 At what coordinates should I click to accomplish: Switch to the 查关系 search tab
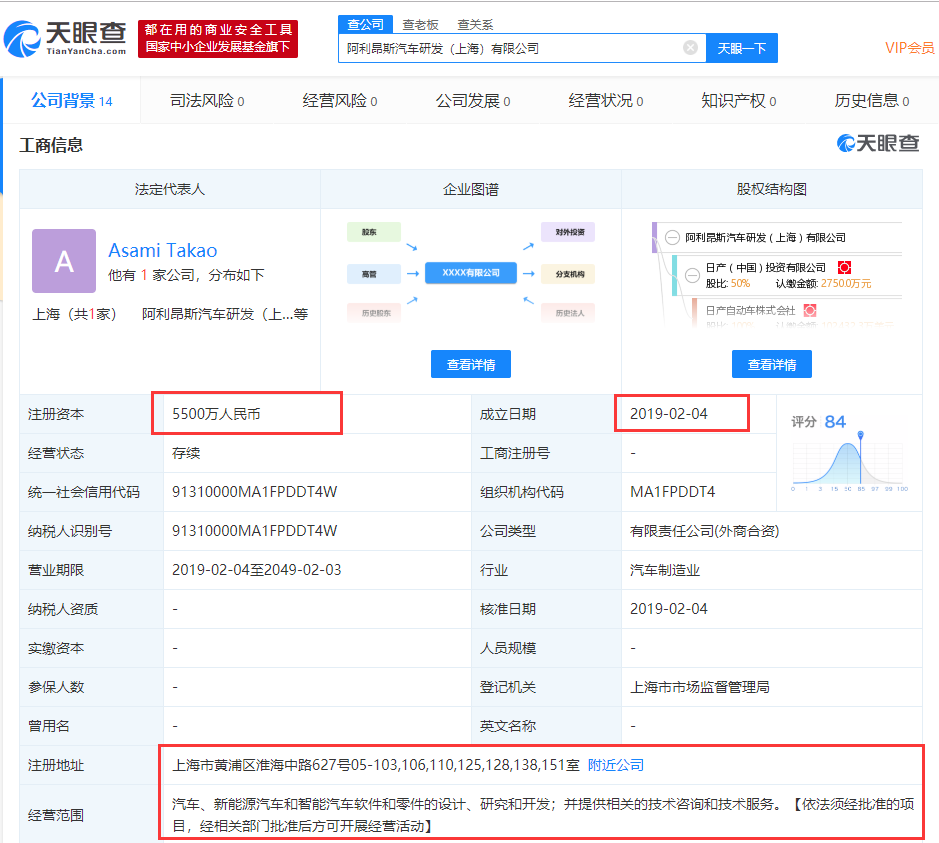475,25
